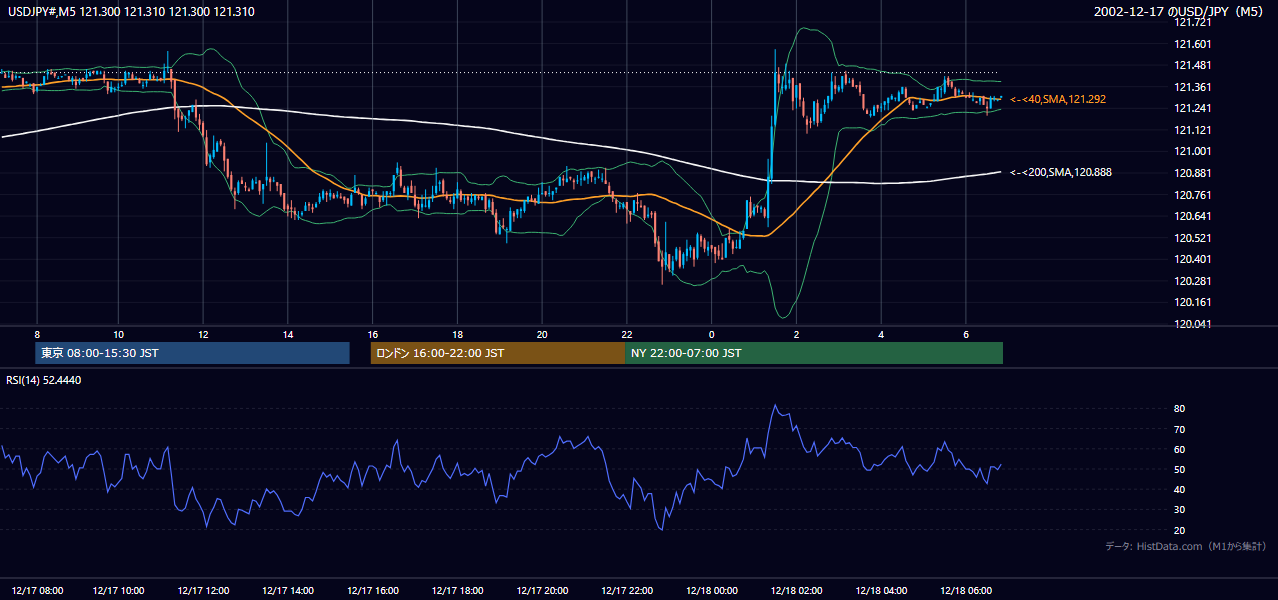
Task: Click the RSI(14) 52.4440 indicator label
Action: [44, 380]
